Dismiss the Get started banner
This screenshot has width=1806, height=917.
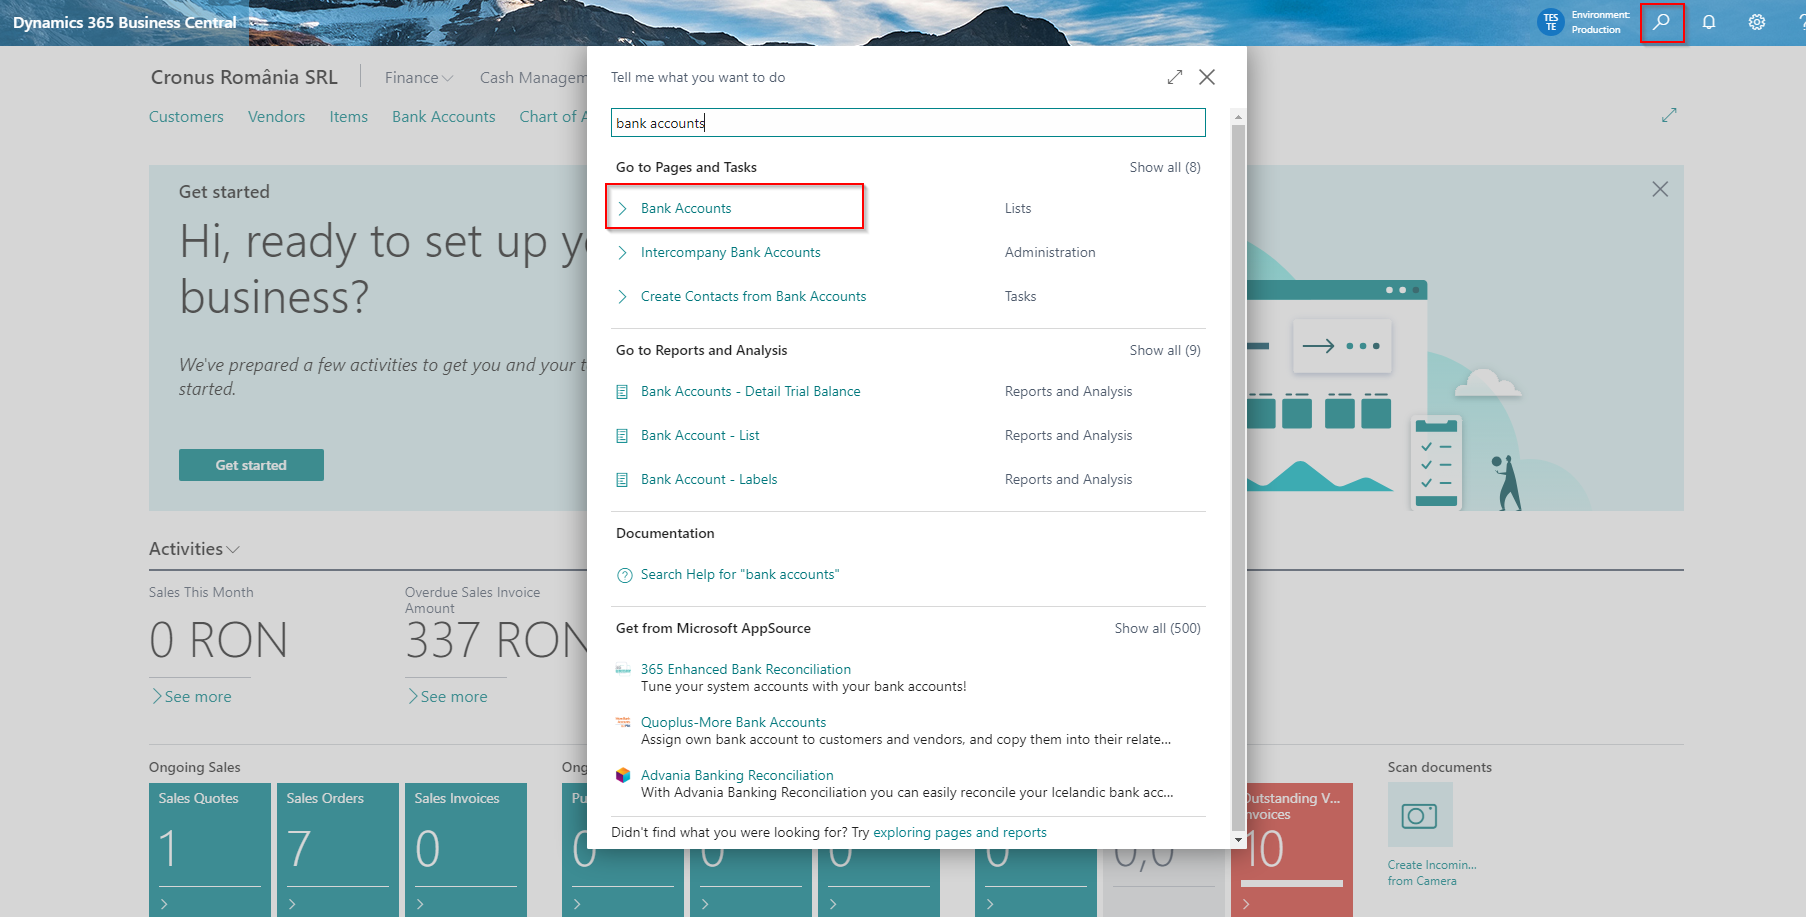tap(1660, 189)
